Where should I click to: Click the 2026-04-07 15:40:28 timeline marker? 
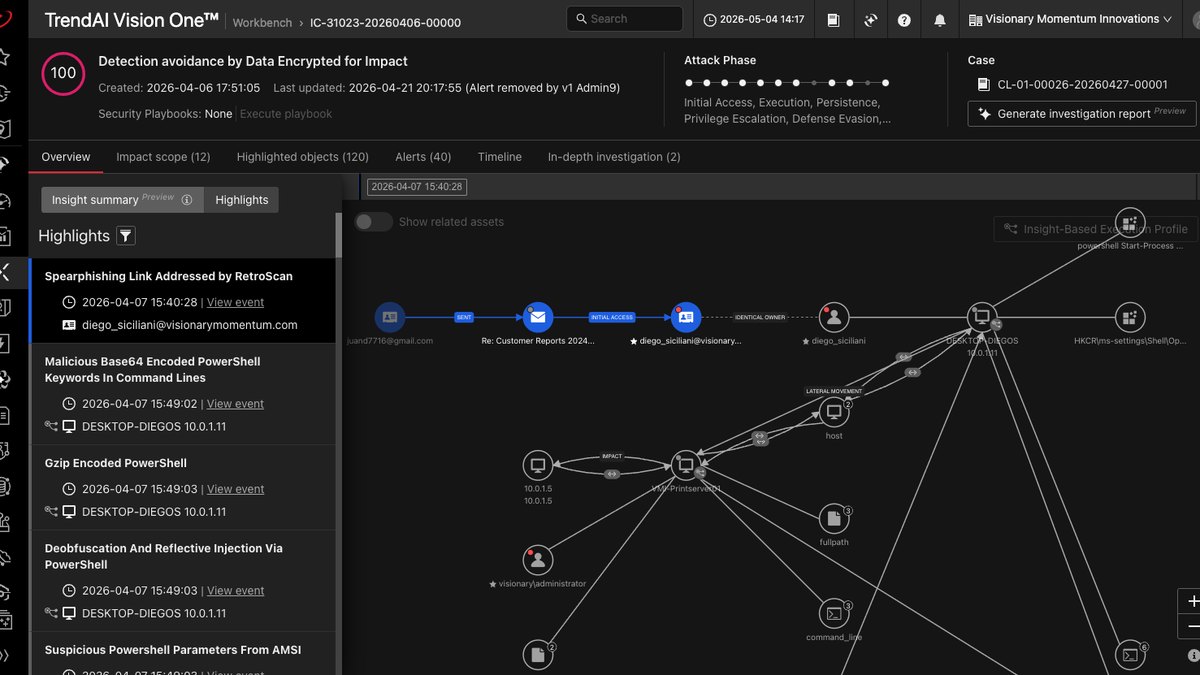click(x=416, y=187)
